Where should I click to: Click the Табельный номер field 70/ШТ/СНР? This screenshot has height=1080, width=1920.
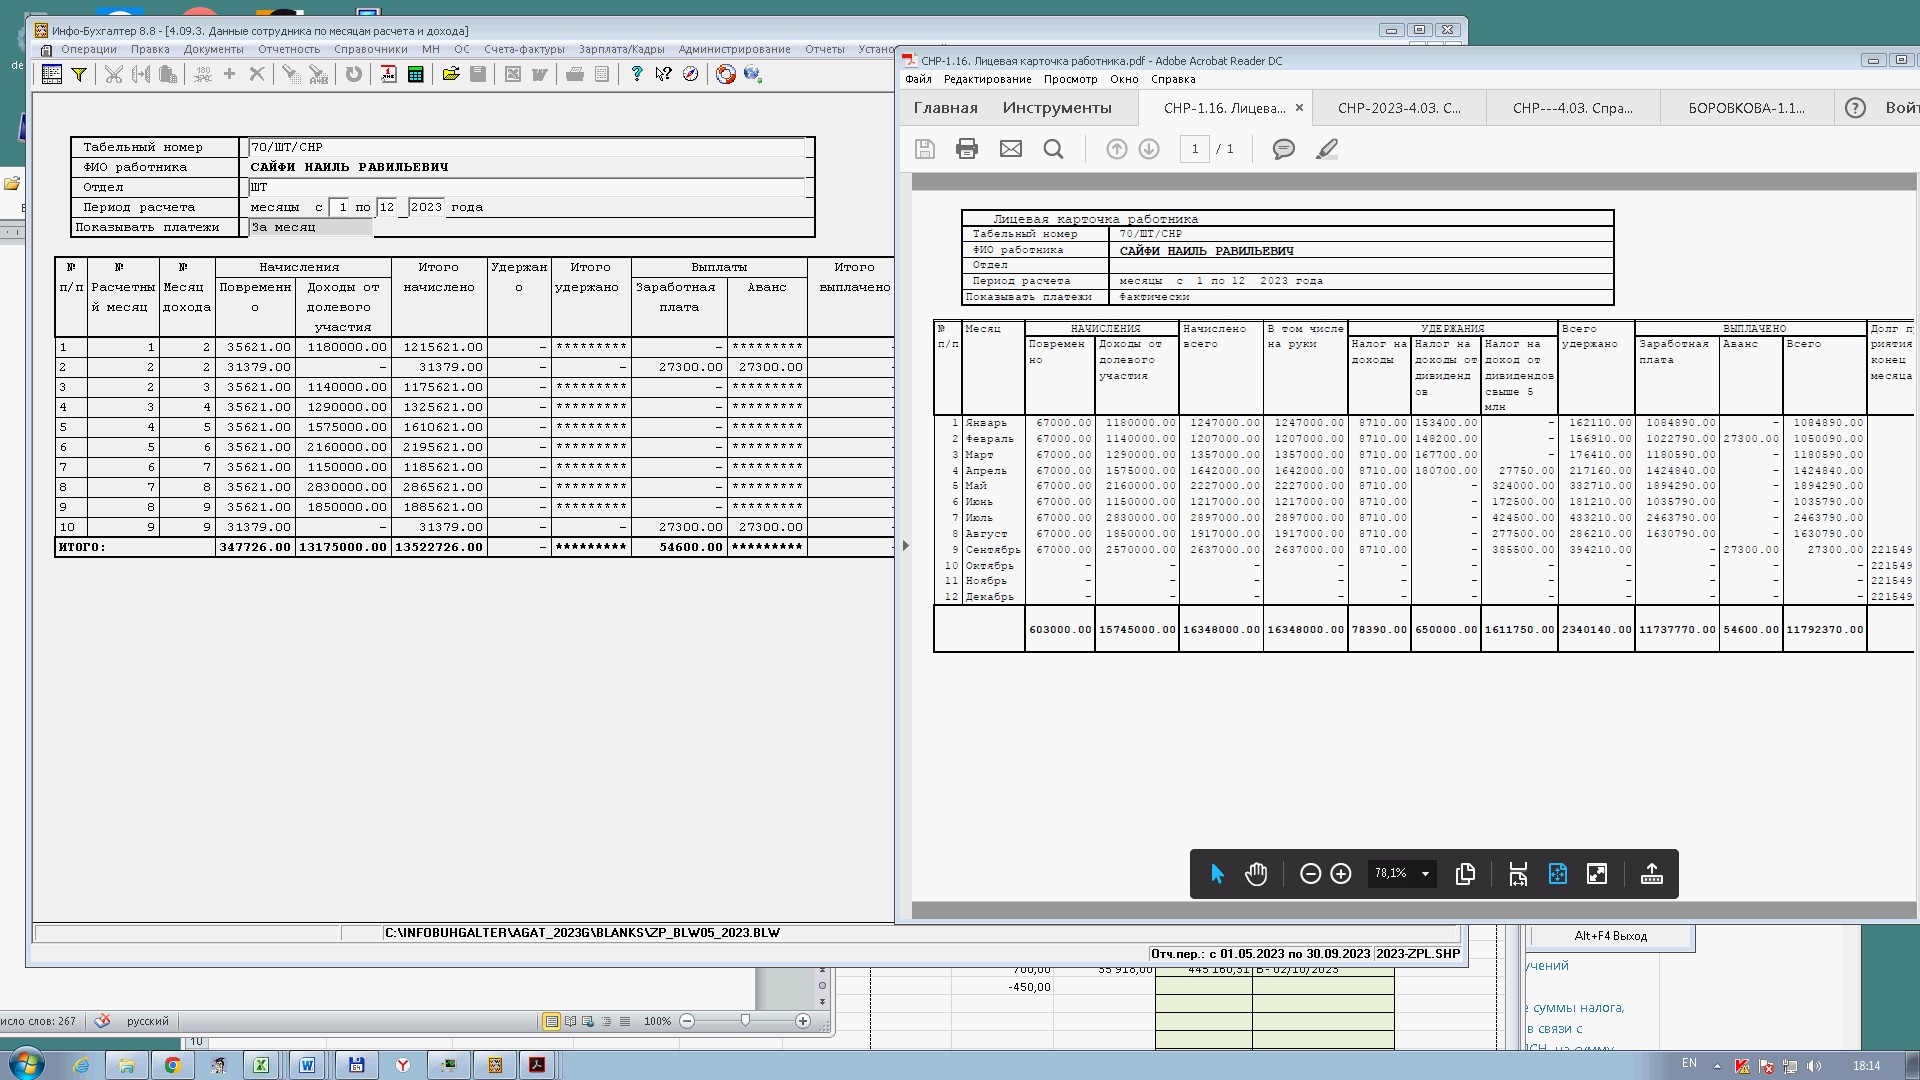526,147
